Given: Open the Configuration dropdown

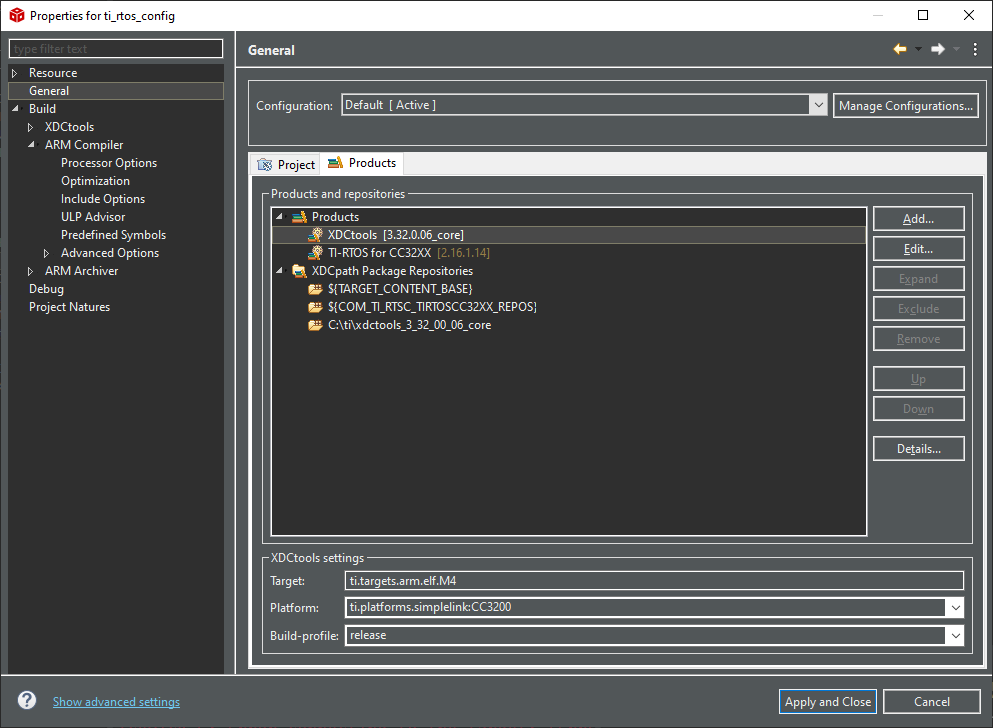Looking at the screenshot, I should point(818,105).
